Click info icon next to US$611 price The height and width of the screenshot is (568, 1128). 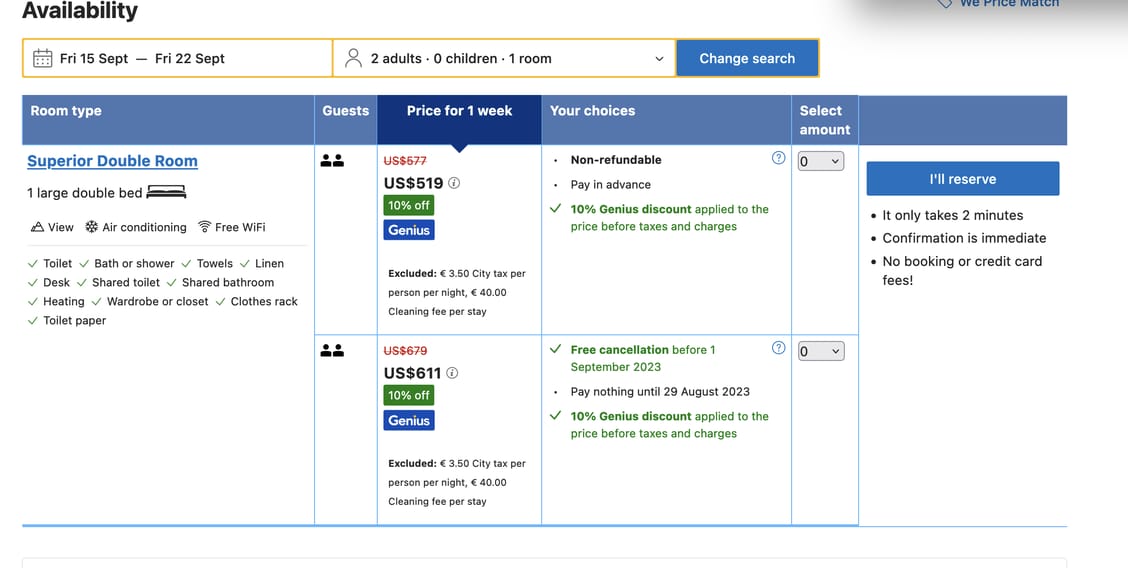tap(452, 373)
